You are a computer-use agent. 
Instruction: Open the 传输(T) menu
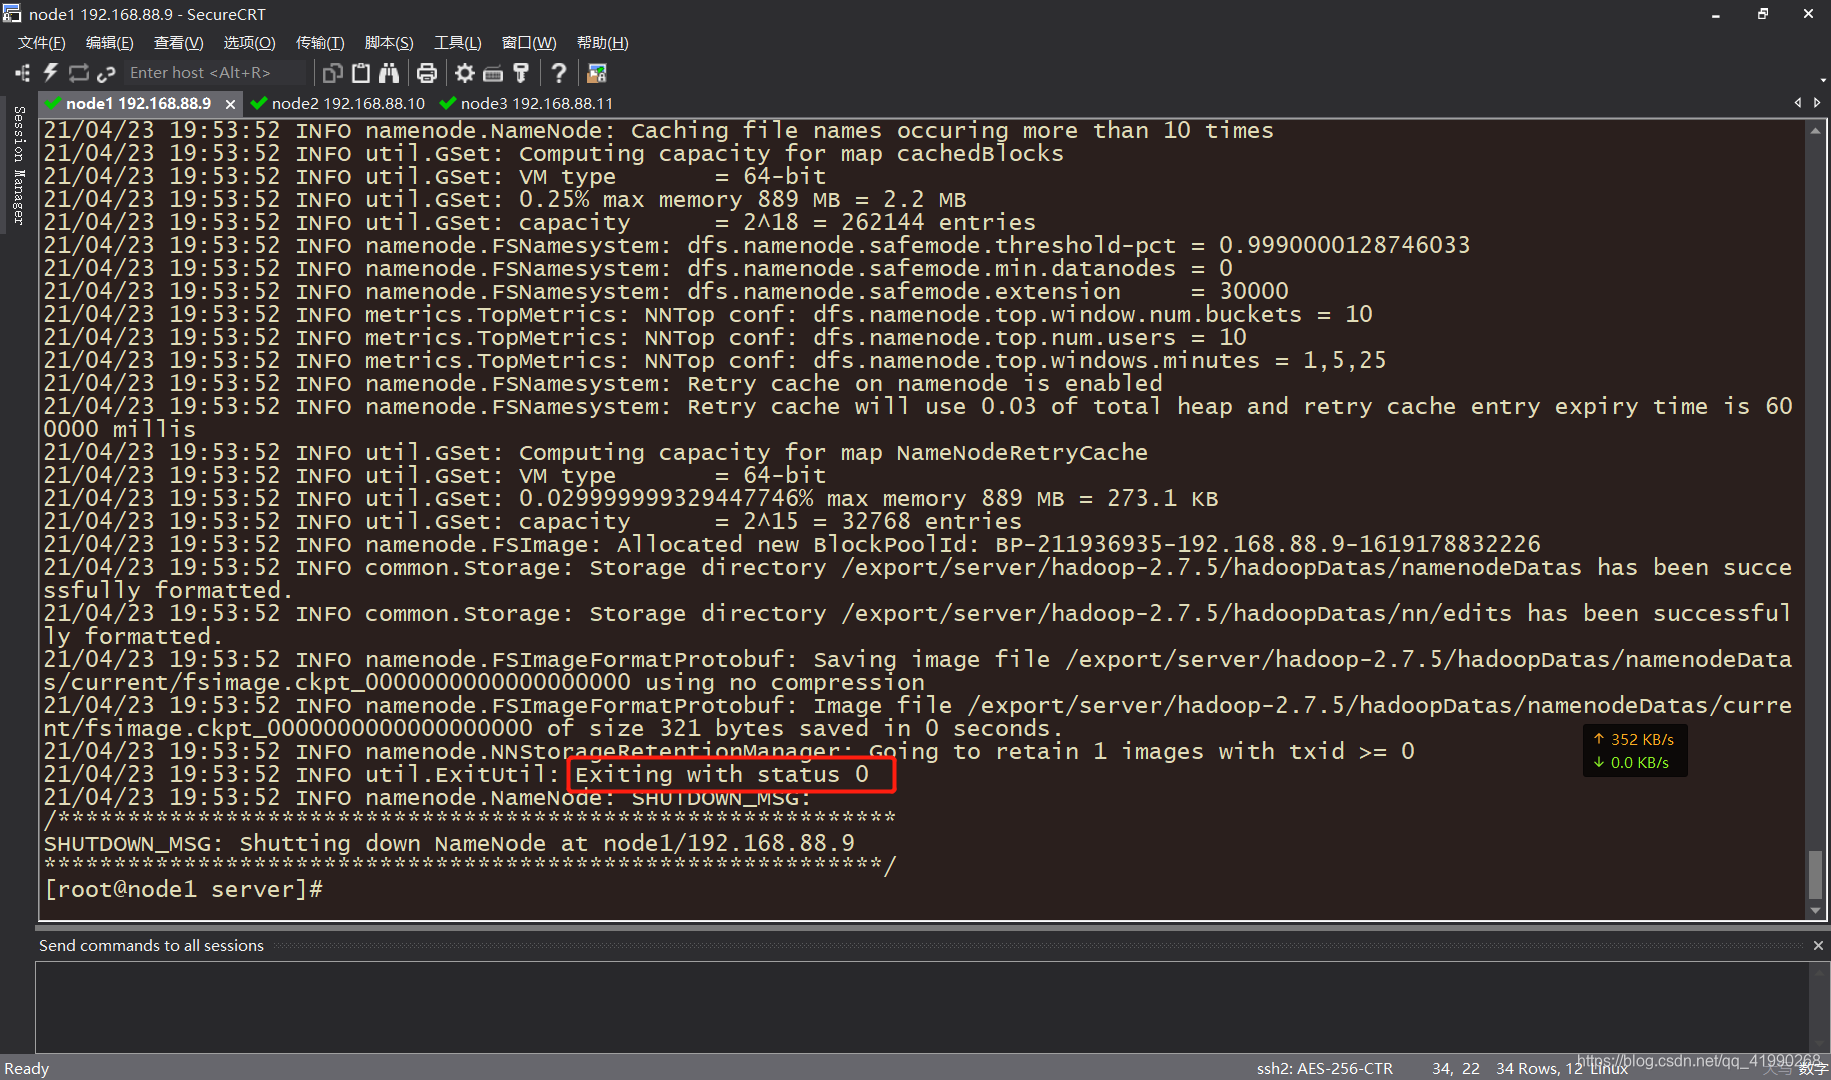(x=320, y=43)
